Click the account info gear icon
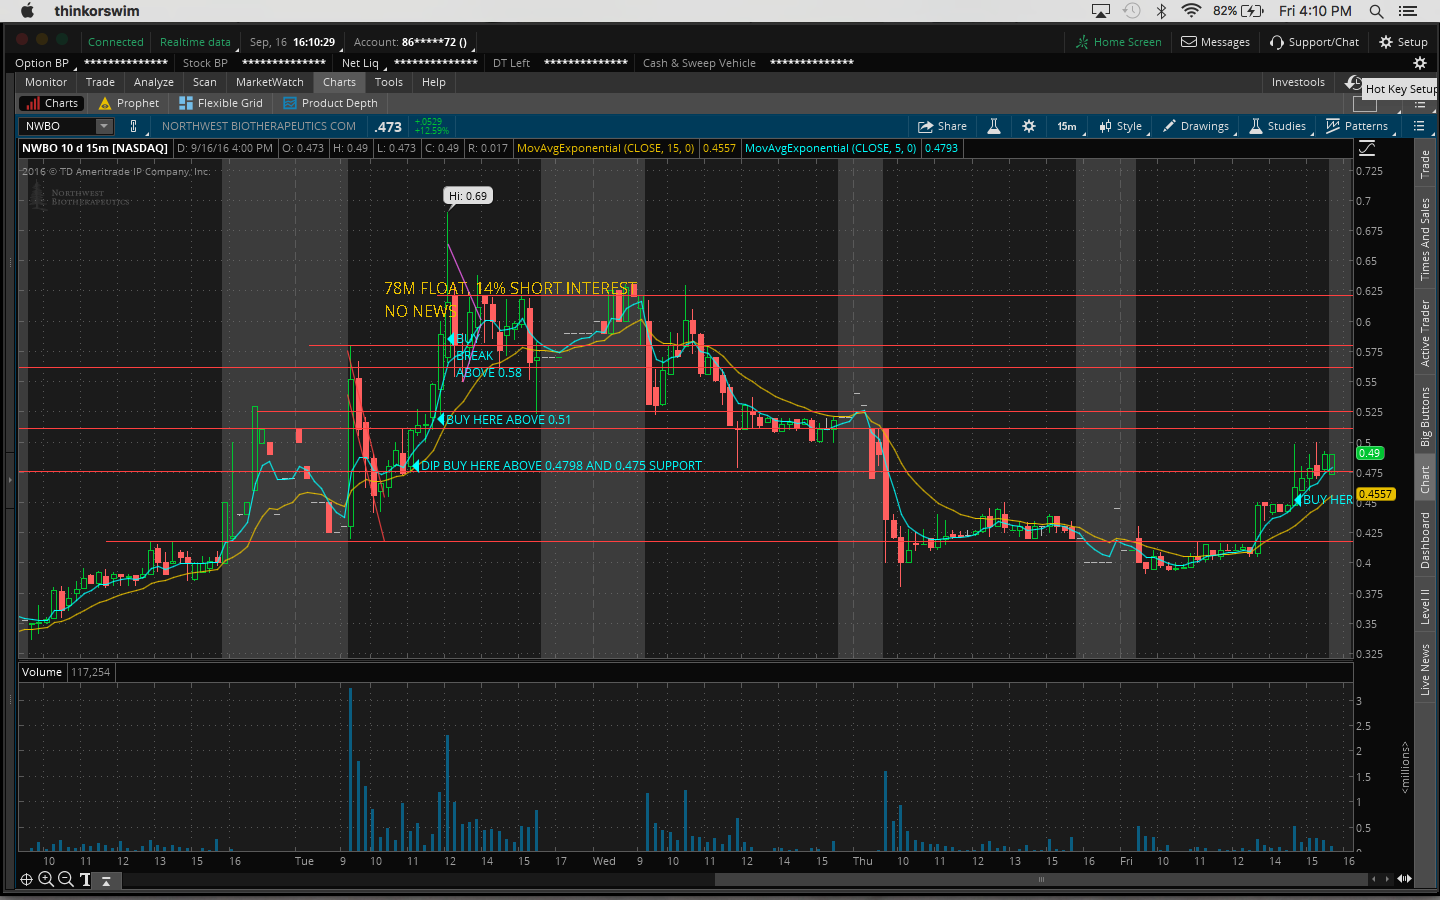Image resolution: width=1440 pixels, height=900 pixels. pyautogui.click(x=1419, y=63)
